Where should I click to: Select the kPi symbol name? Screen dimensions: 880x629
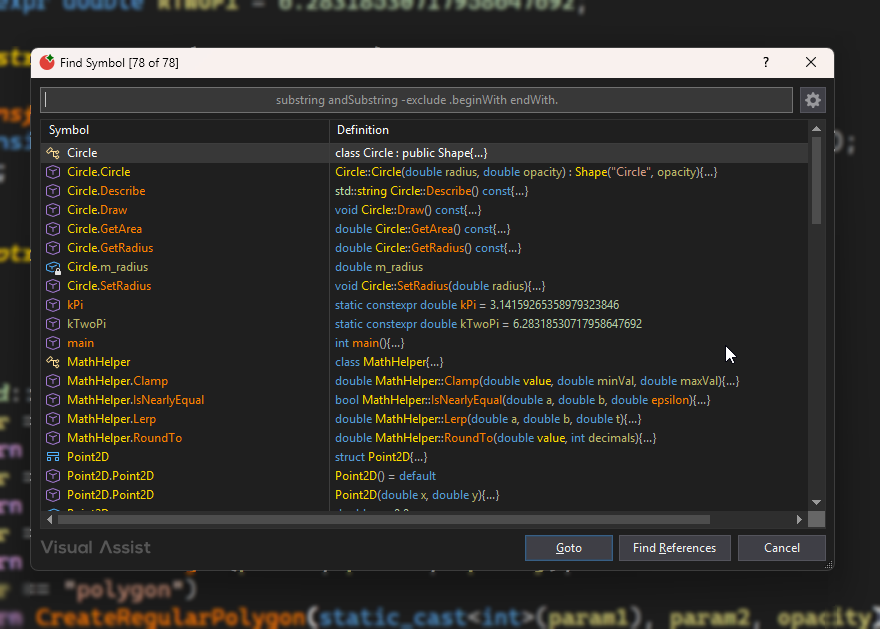75,305
